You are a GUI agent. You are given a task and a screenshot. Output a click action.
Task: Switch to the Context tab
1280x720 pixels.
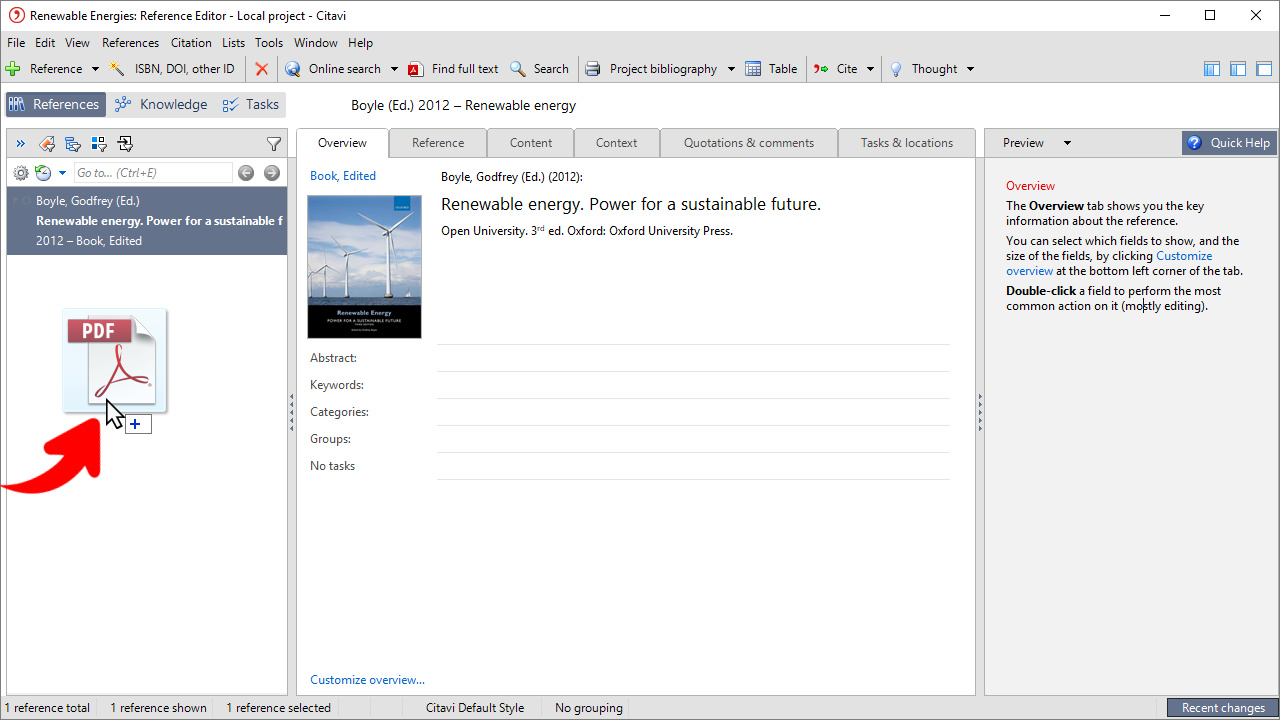coord(616,143)
